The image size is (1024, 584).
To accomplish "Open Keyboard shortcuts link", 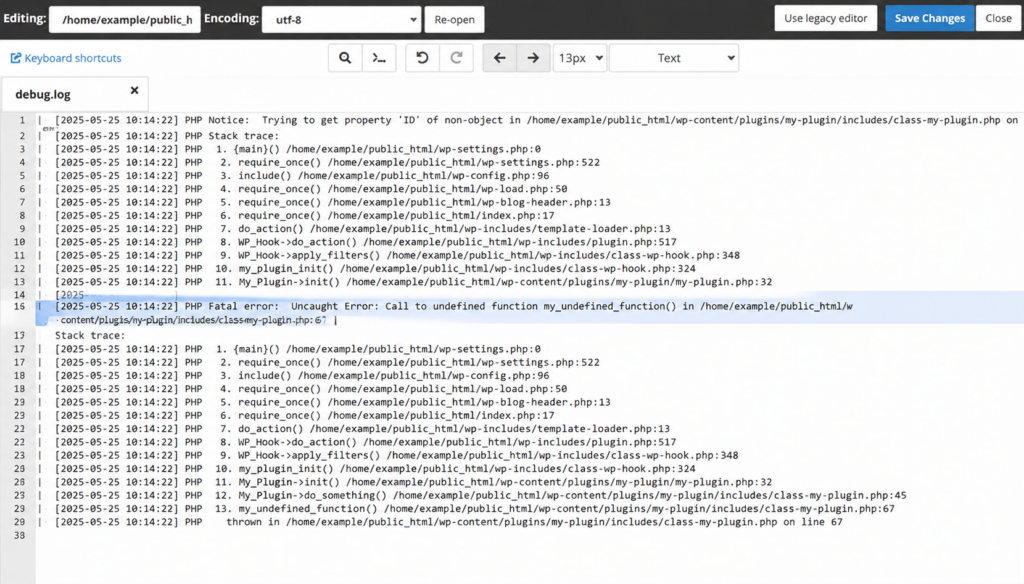I will (x=66, y=58).
